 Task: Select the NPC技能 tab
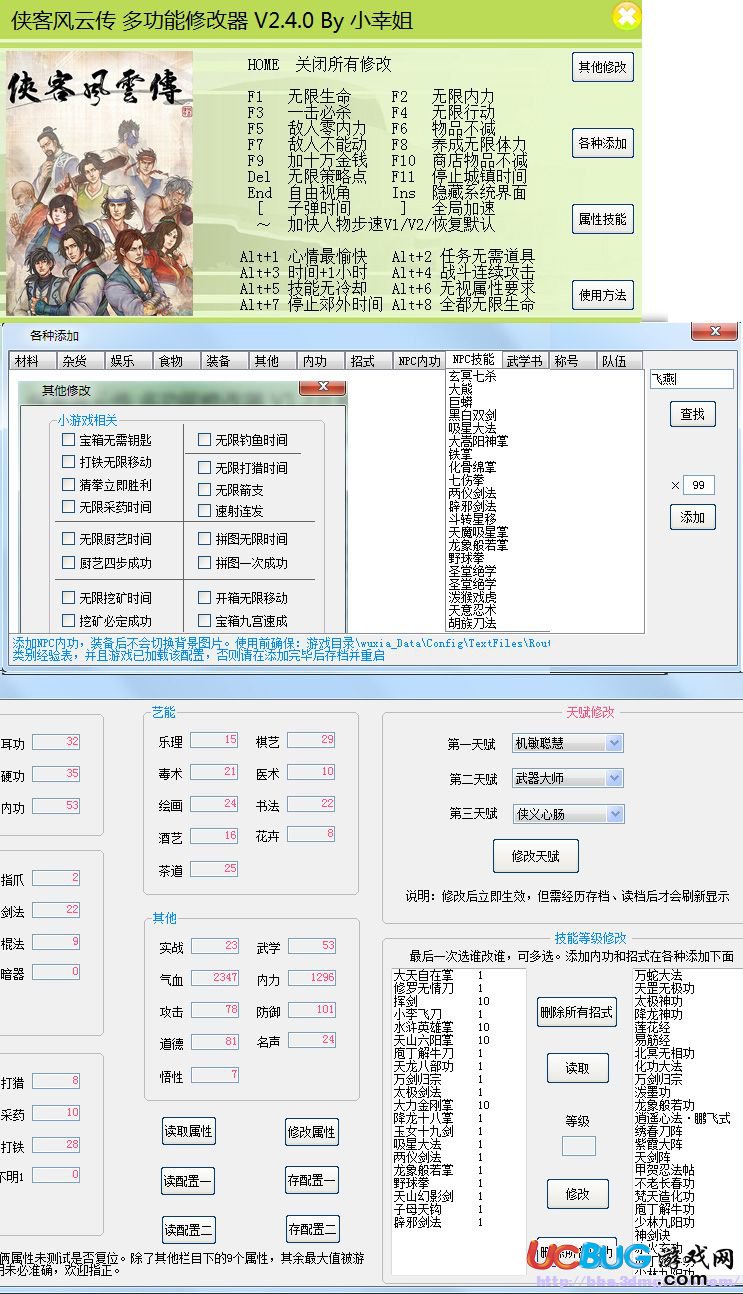(x=472, y=359)
